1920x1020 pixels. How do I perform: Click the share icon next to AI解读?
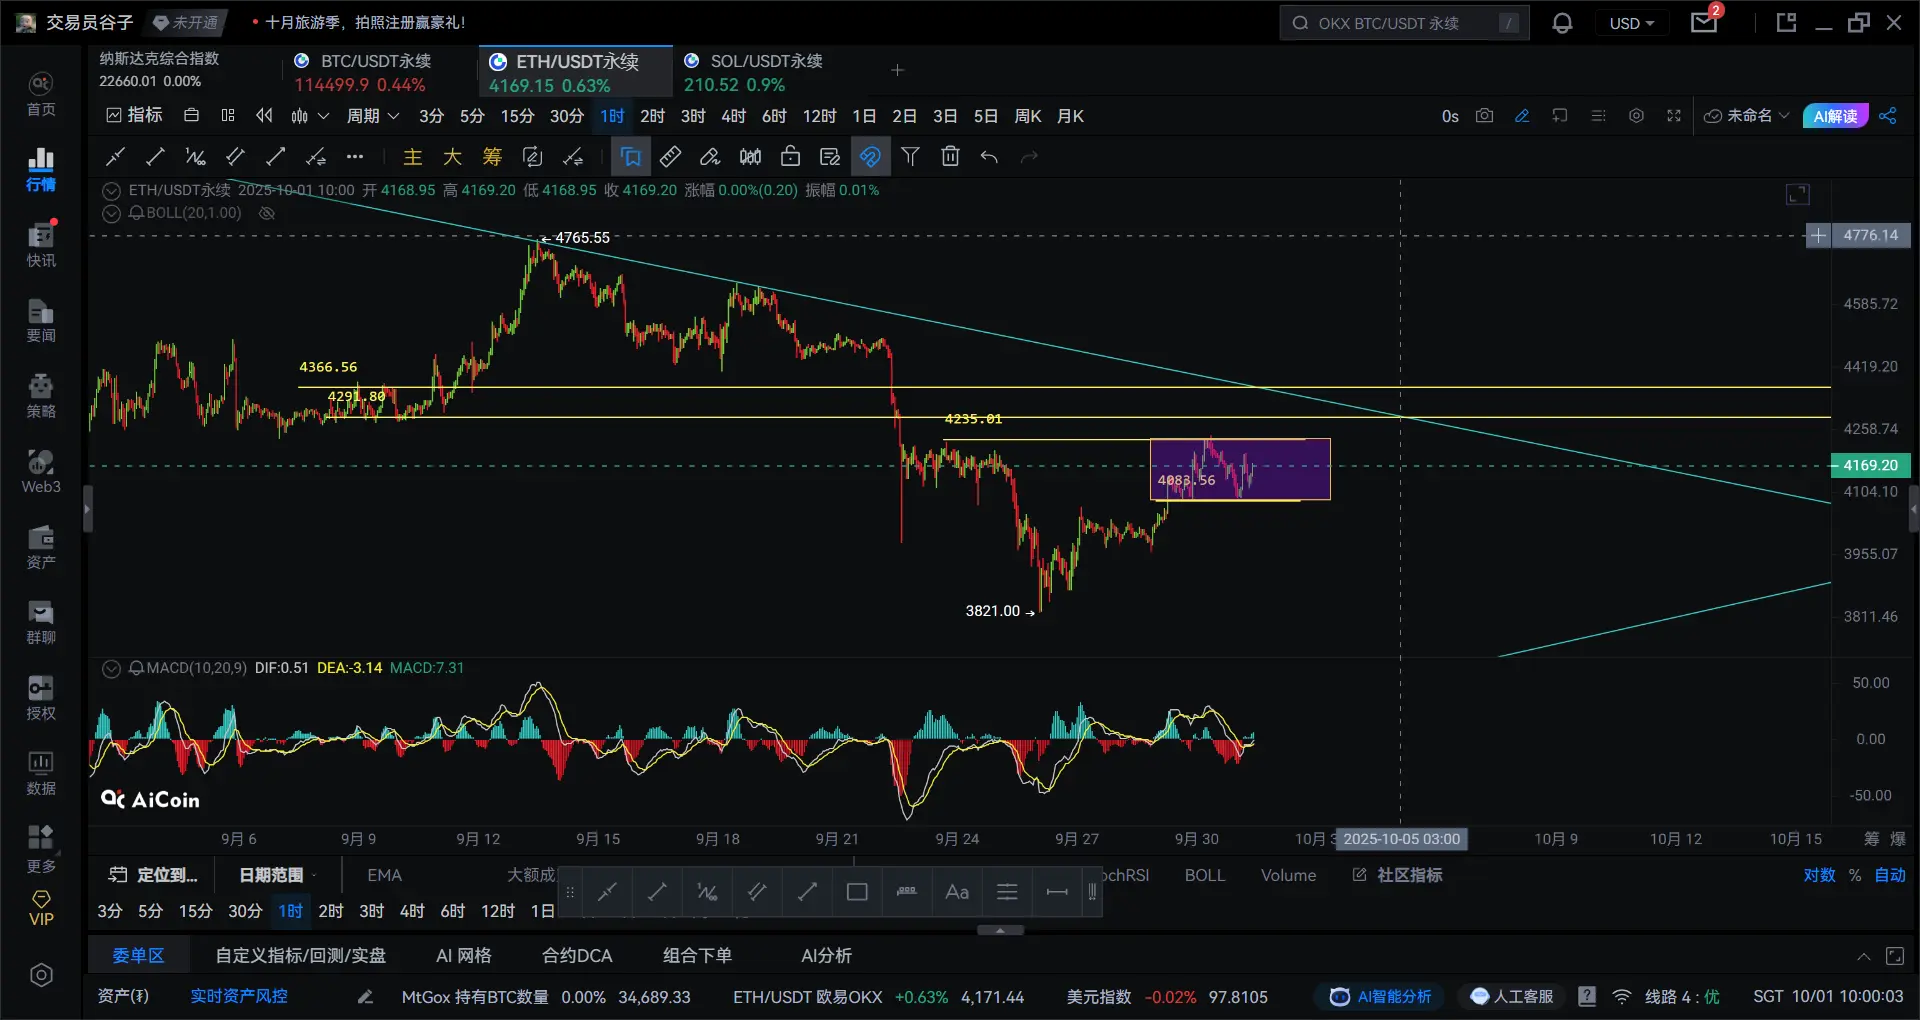(x=1888, y=116)
